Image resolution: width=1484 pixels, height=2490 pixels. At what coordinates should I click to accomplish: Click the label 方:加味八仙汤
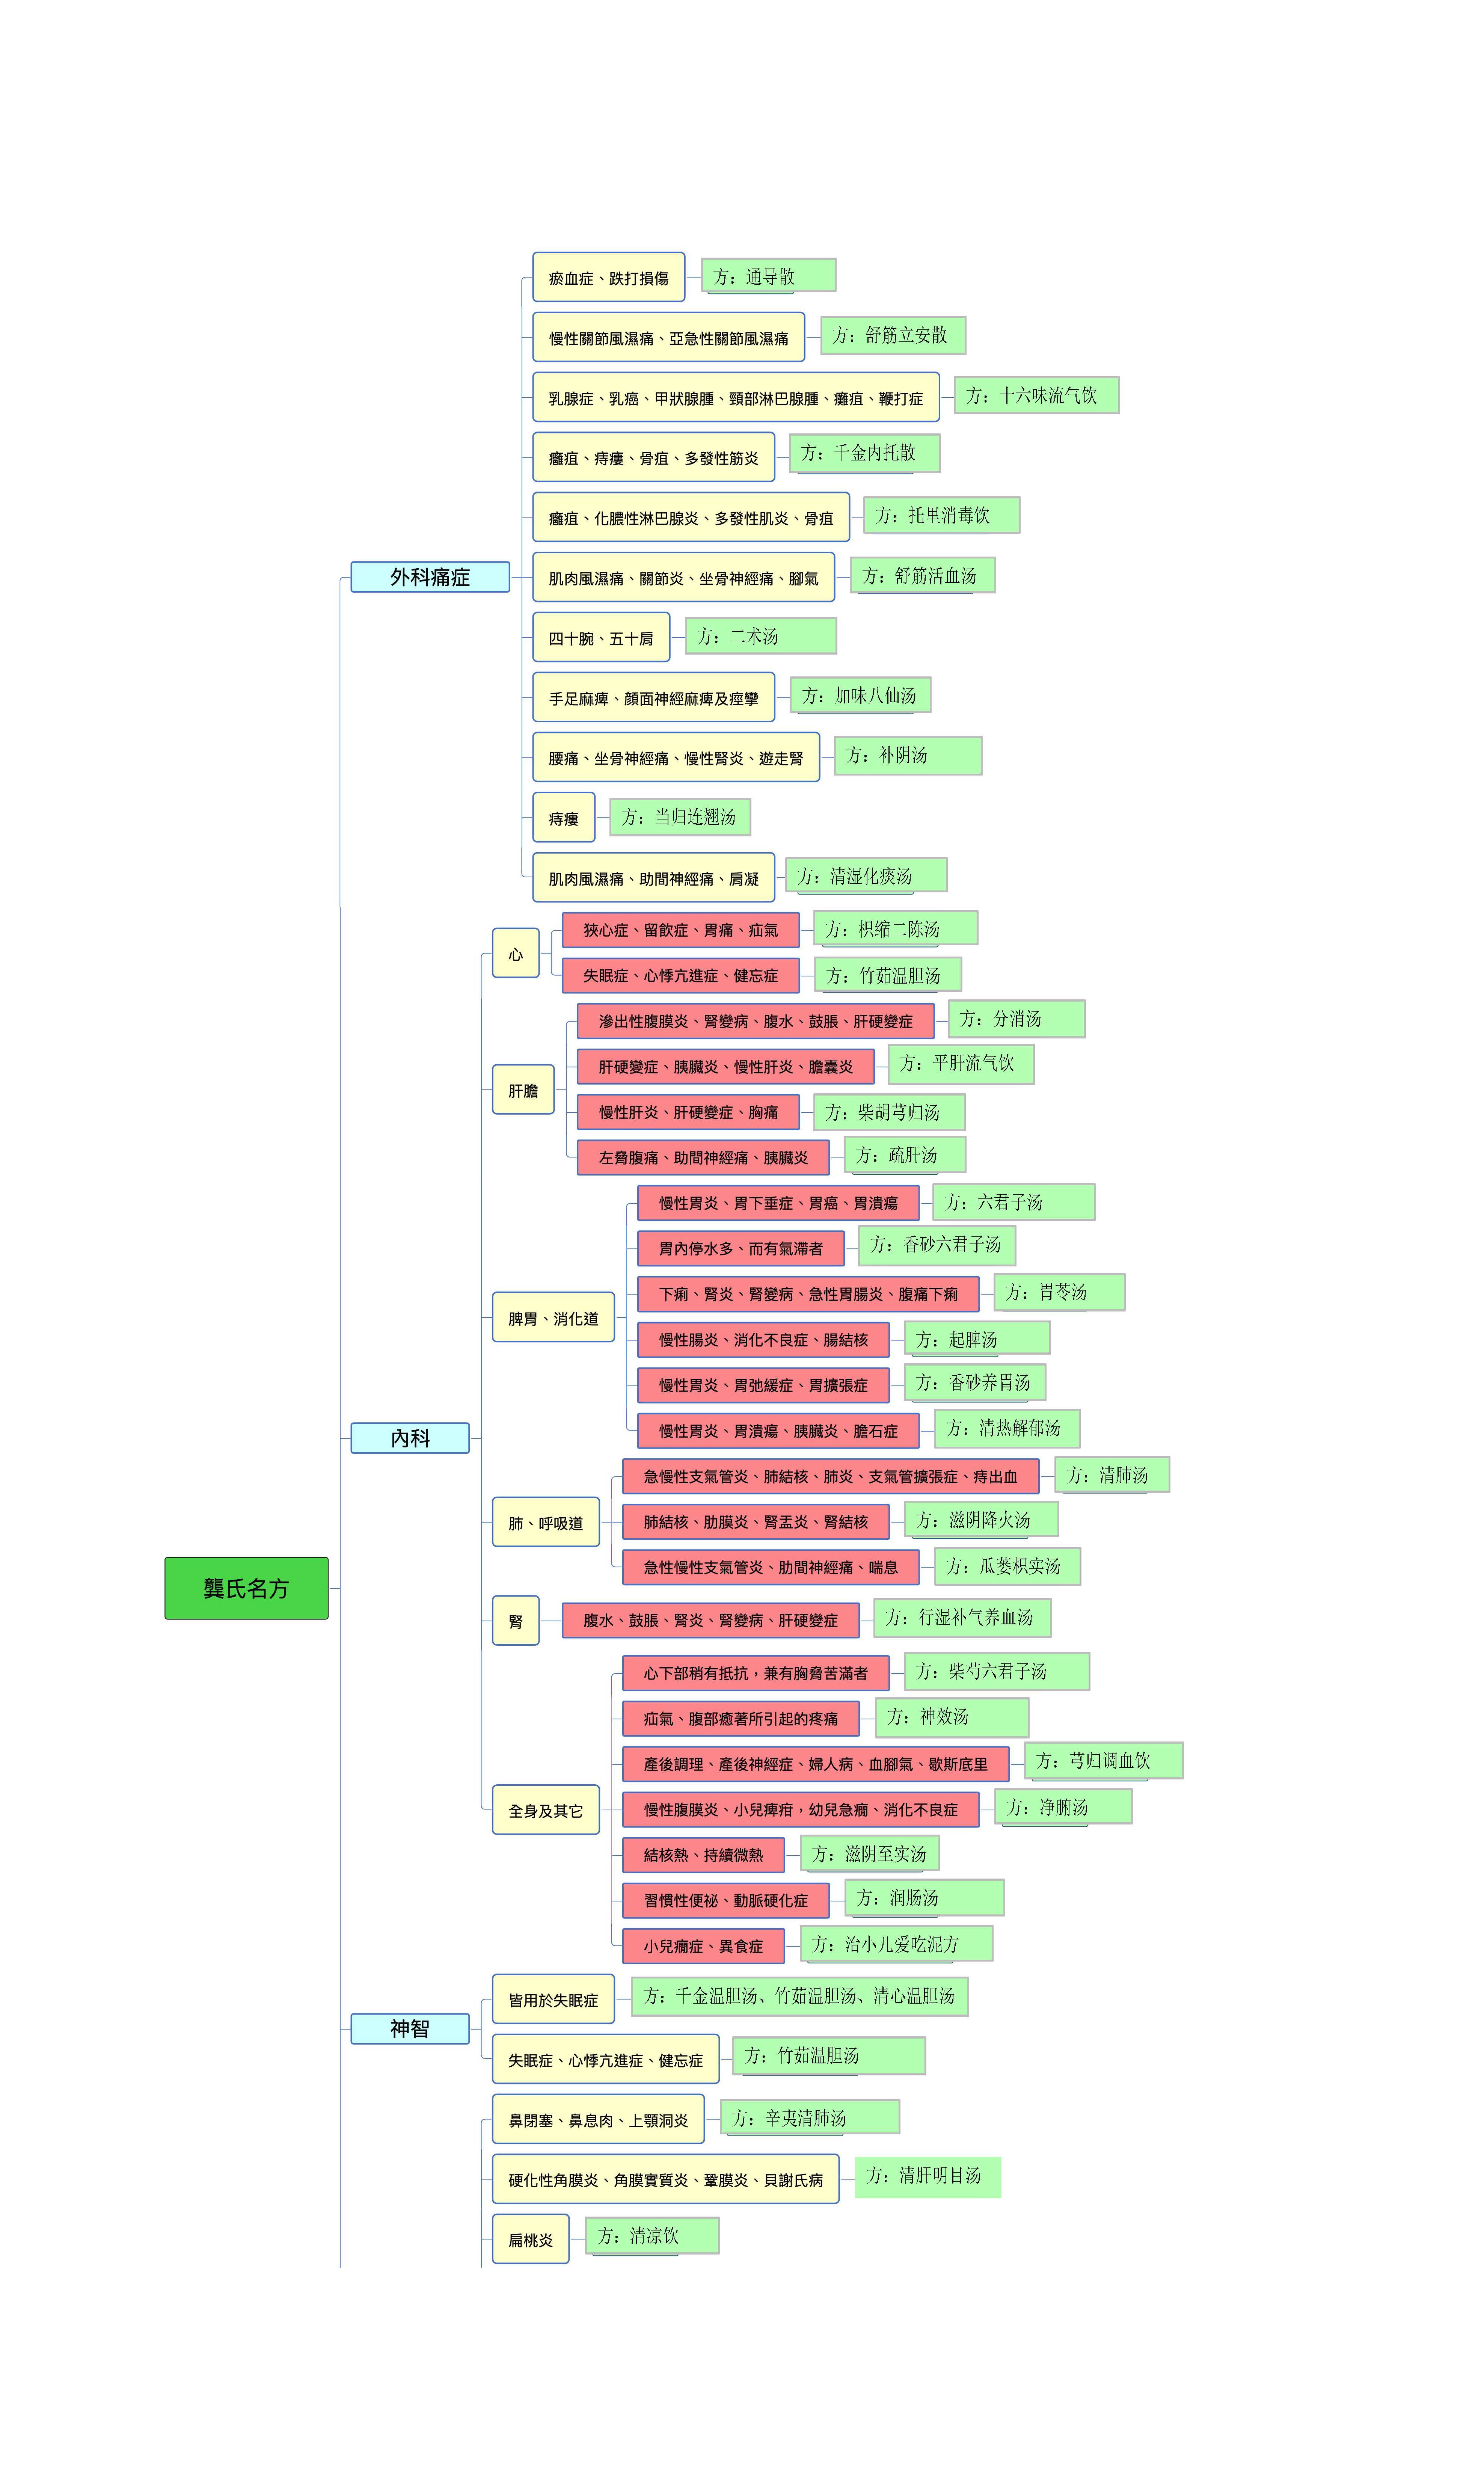(861, 695)
